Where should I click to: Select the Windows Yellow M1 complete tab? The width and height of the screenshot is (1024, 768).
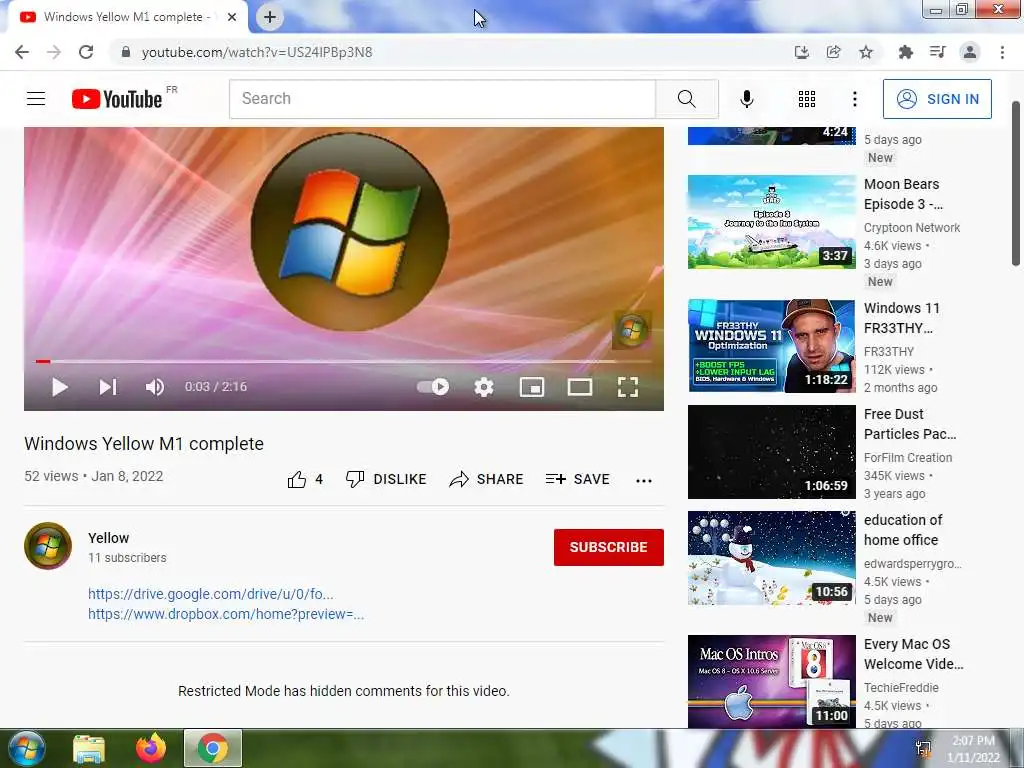(x=127, y=18)
